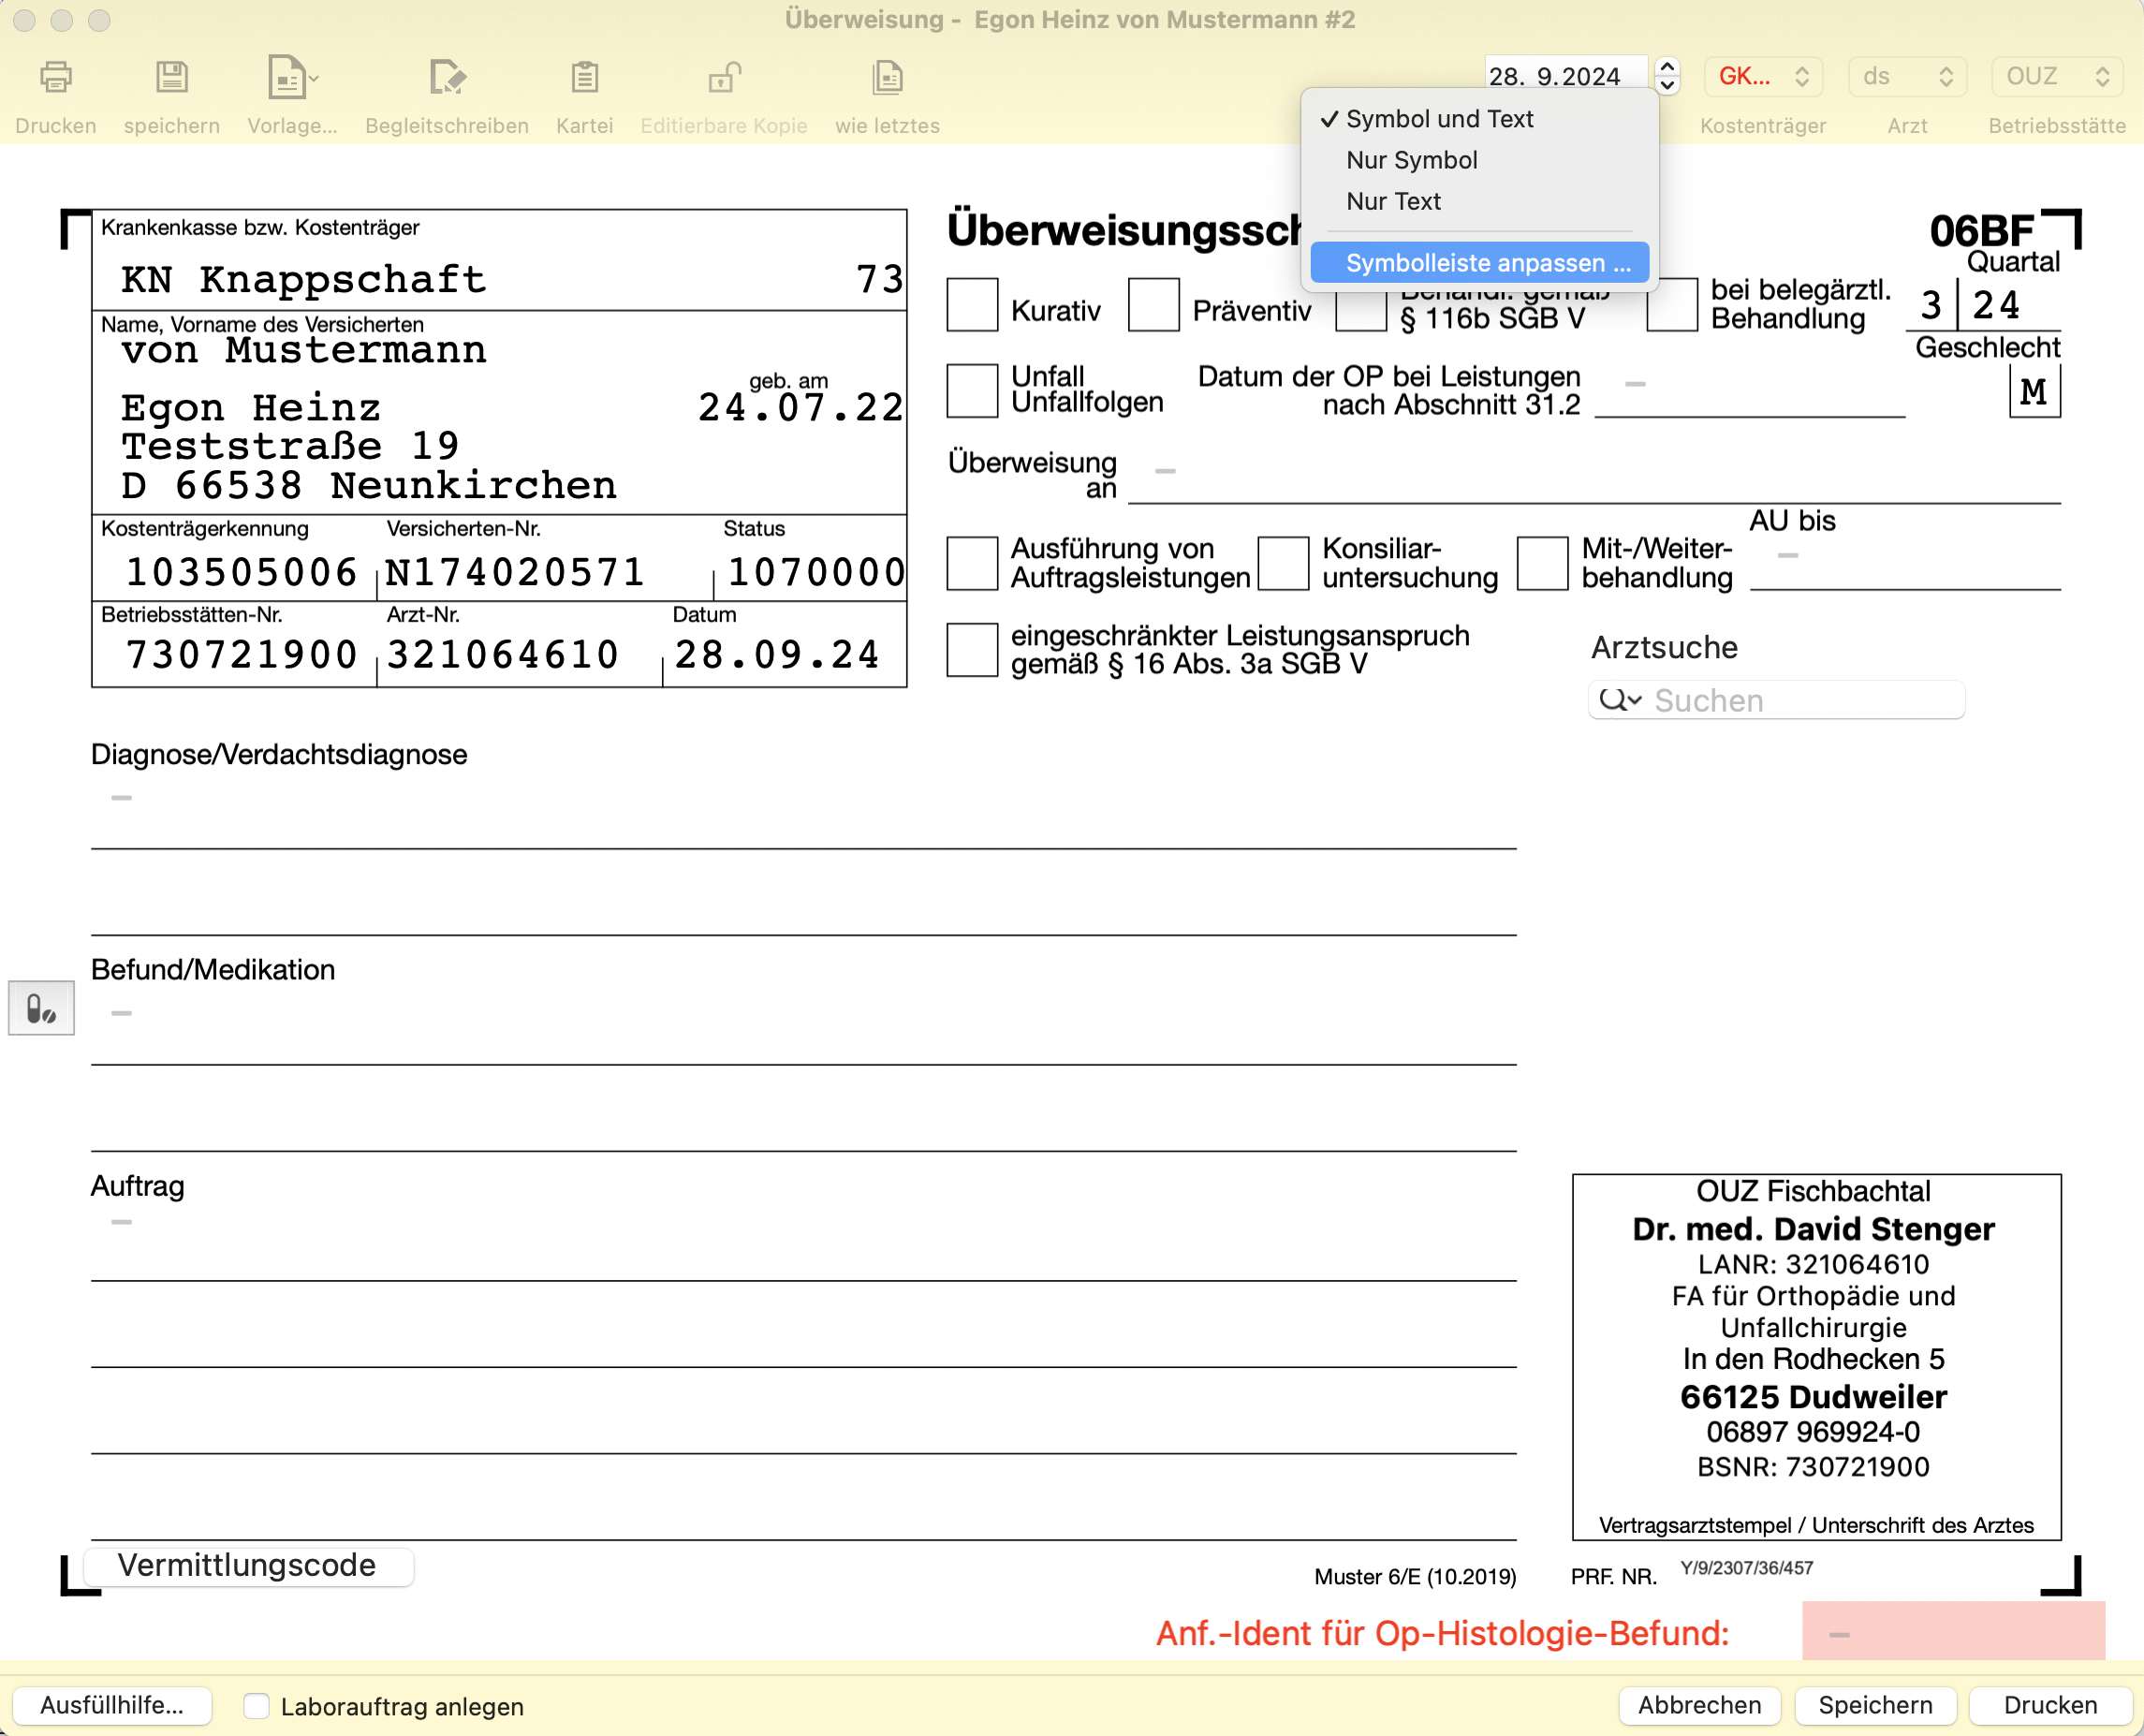Click the bottom Drucken button
2144x1736 pixels.
pyautogui.click(x=2050, y=1706)
